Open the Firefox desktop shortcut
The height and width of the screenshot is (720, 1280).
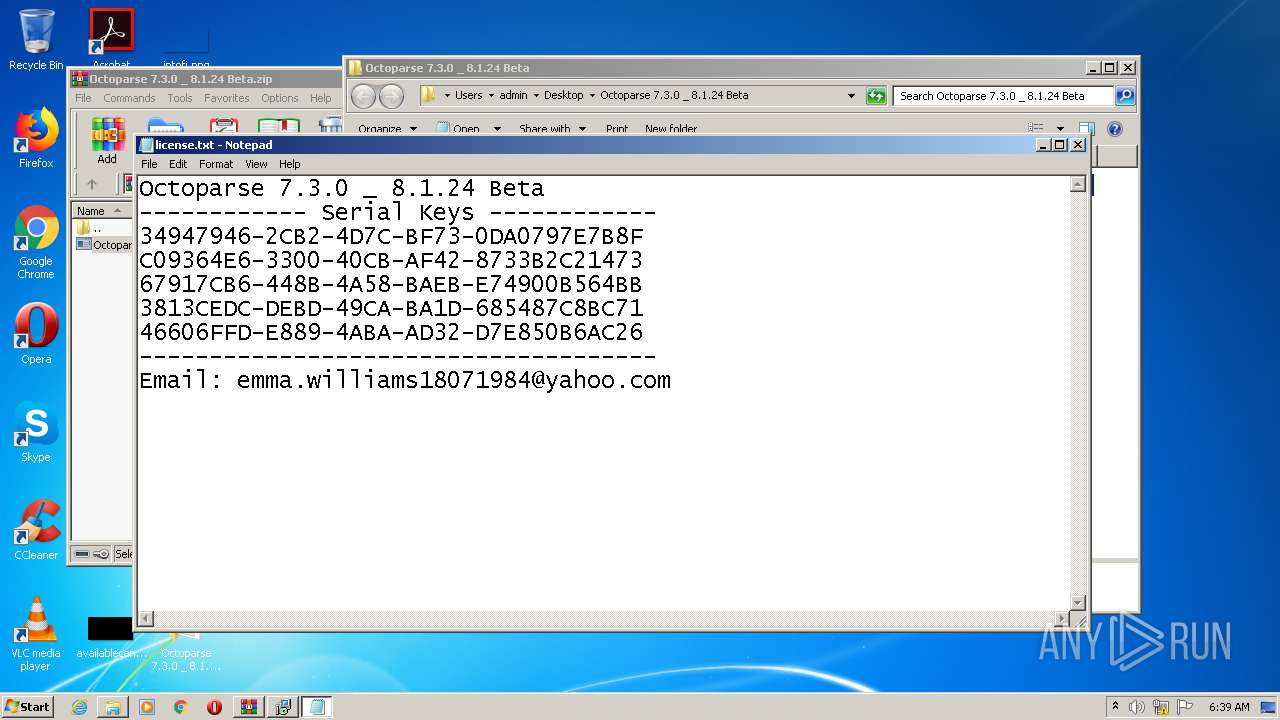tap(36, 138)
